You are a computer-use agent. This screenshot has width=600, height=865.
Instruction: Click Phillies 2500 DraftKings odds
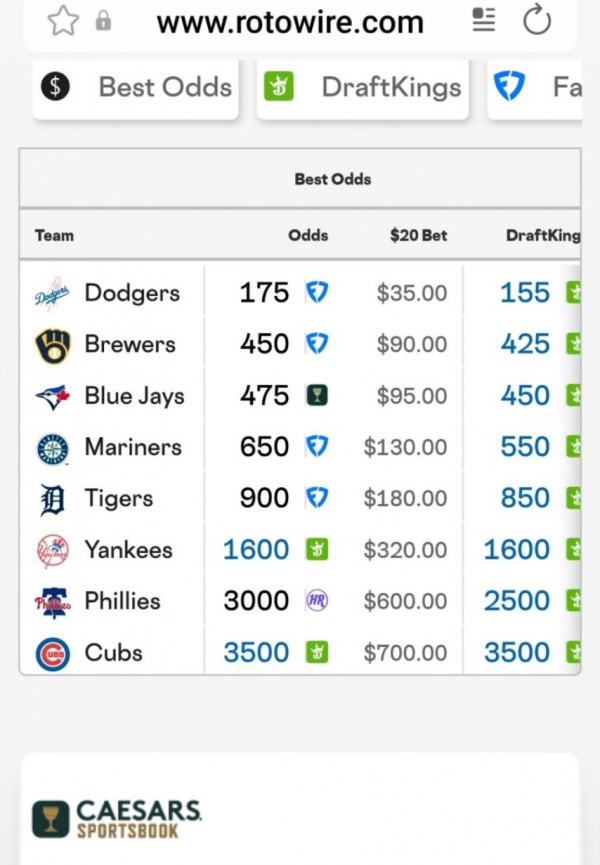coord(517,601)
